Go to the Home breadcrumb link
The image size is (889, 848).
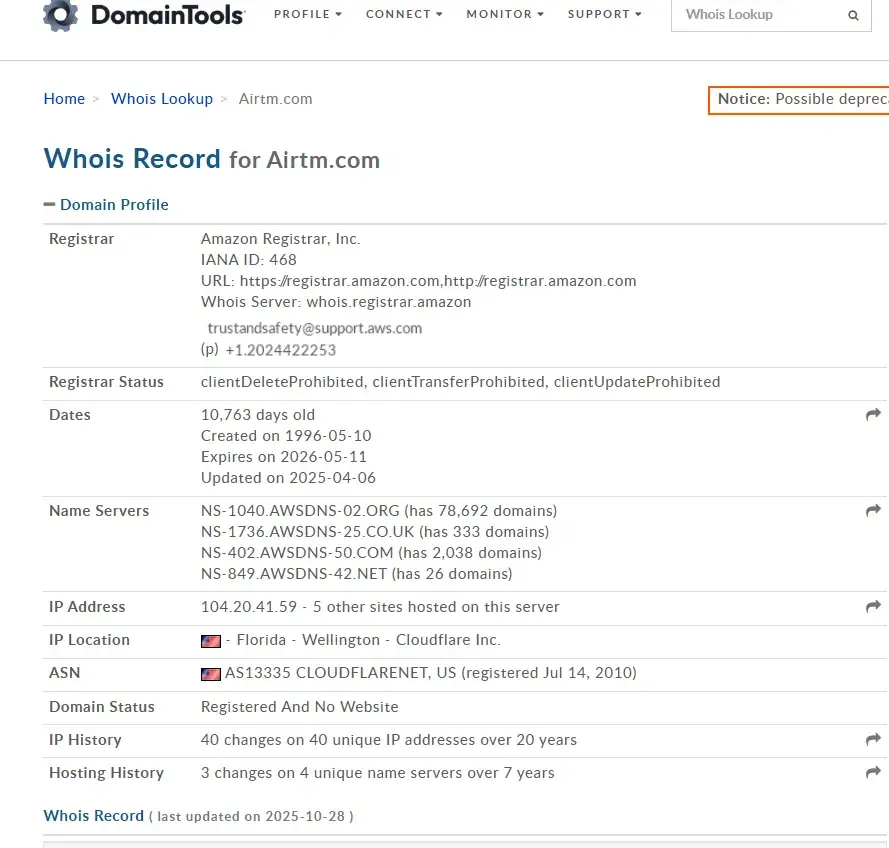coord(64,99)
